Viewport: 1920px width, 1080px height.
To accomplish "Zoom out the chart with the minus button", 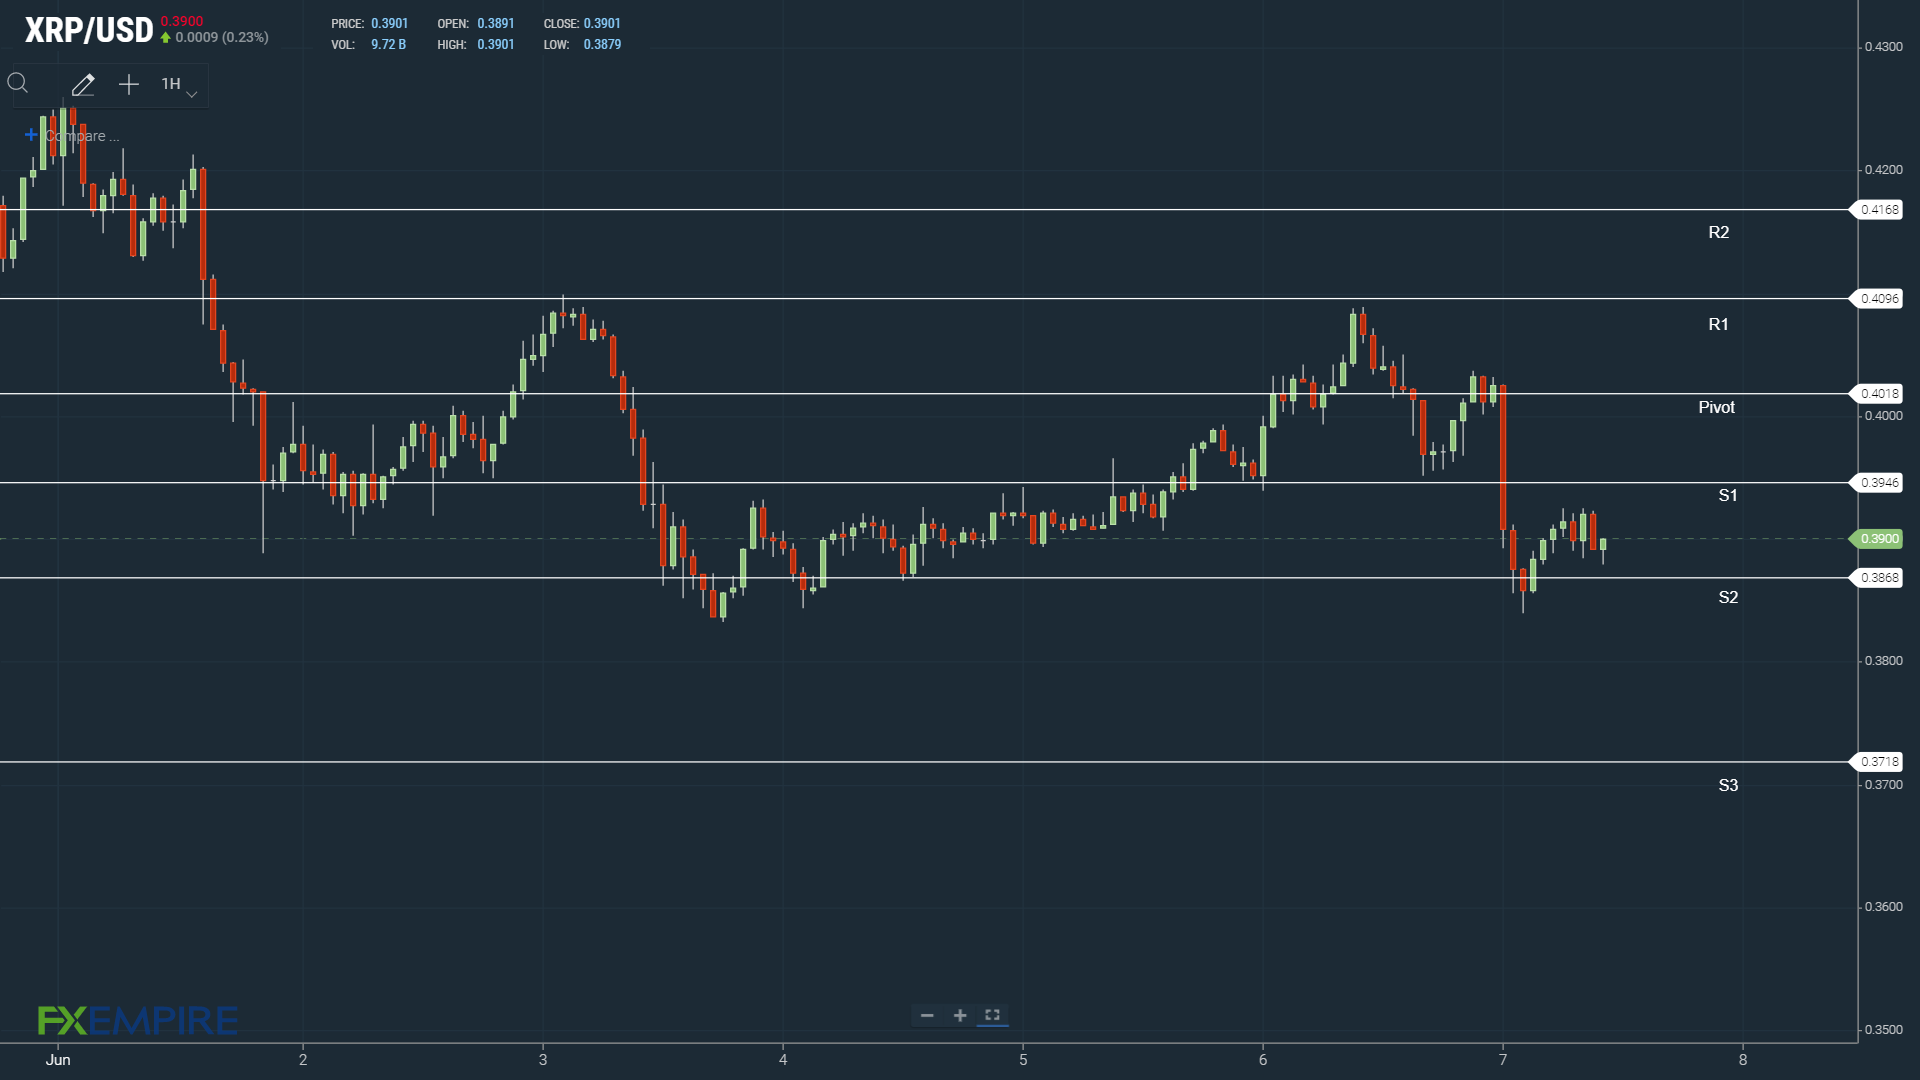I will pyautogui.click(x=927, y=1015).
